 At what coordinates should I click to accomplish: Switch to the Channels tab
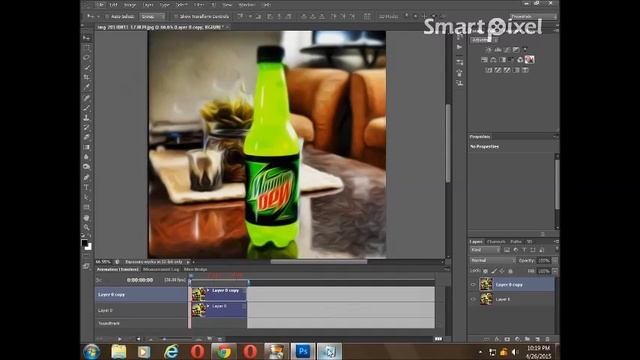[496, 242]
